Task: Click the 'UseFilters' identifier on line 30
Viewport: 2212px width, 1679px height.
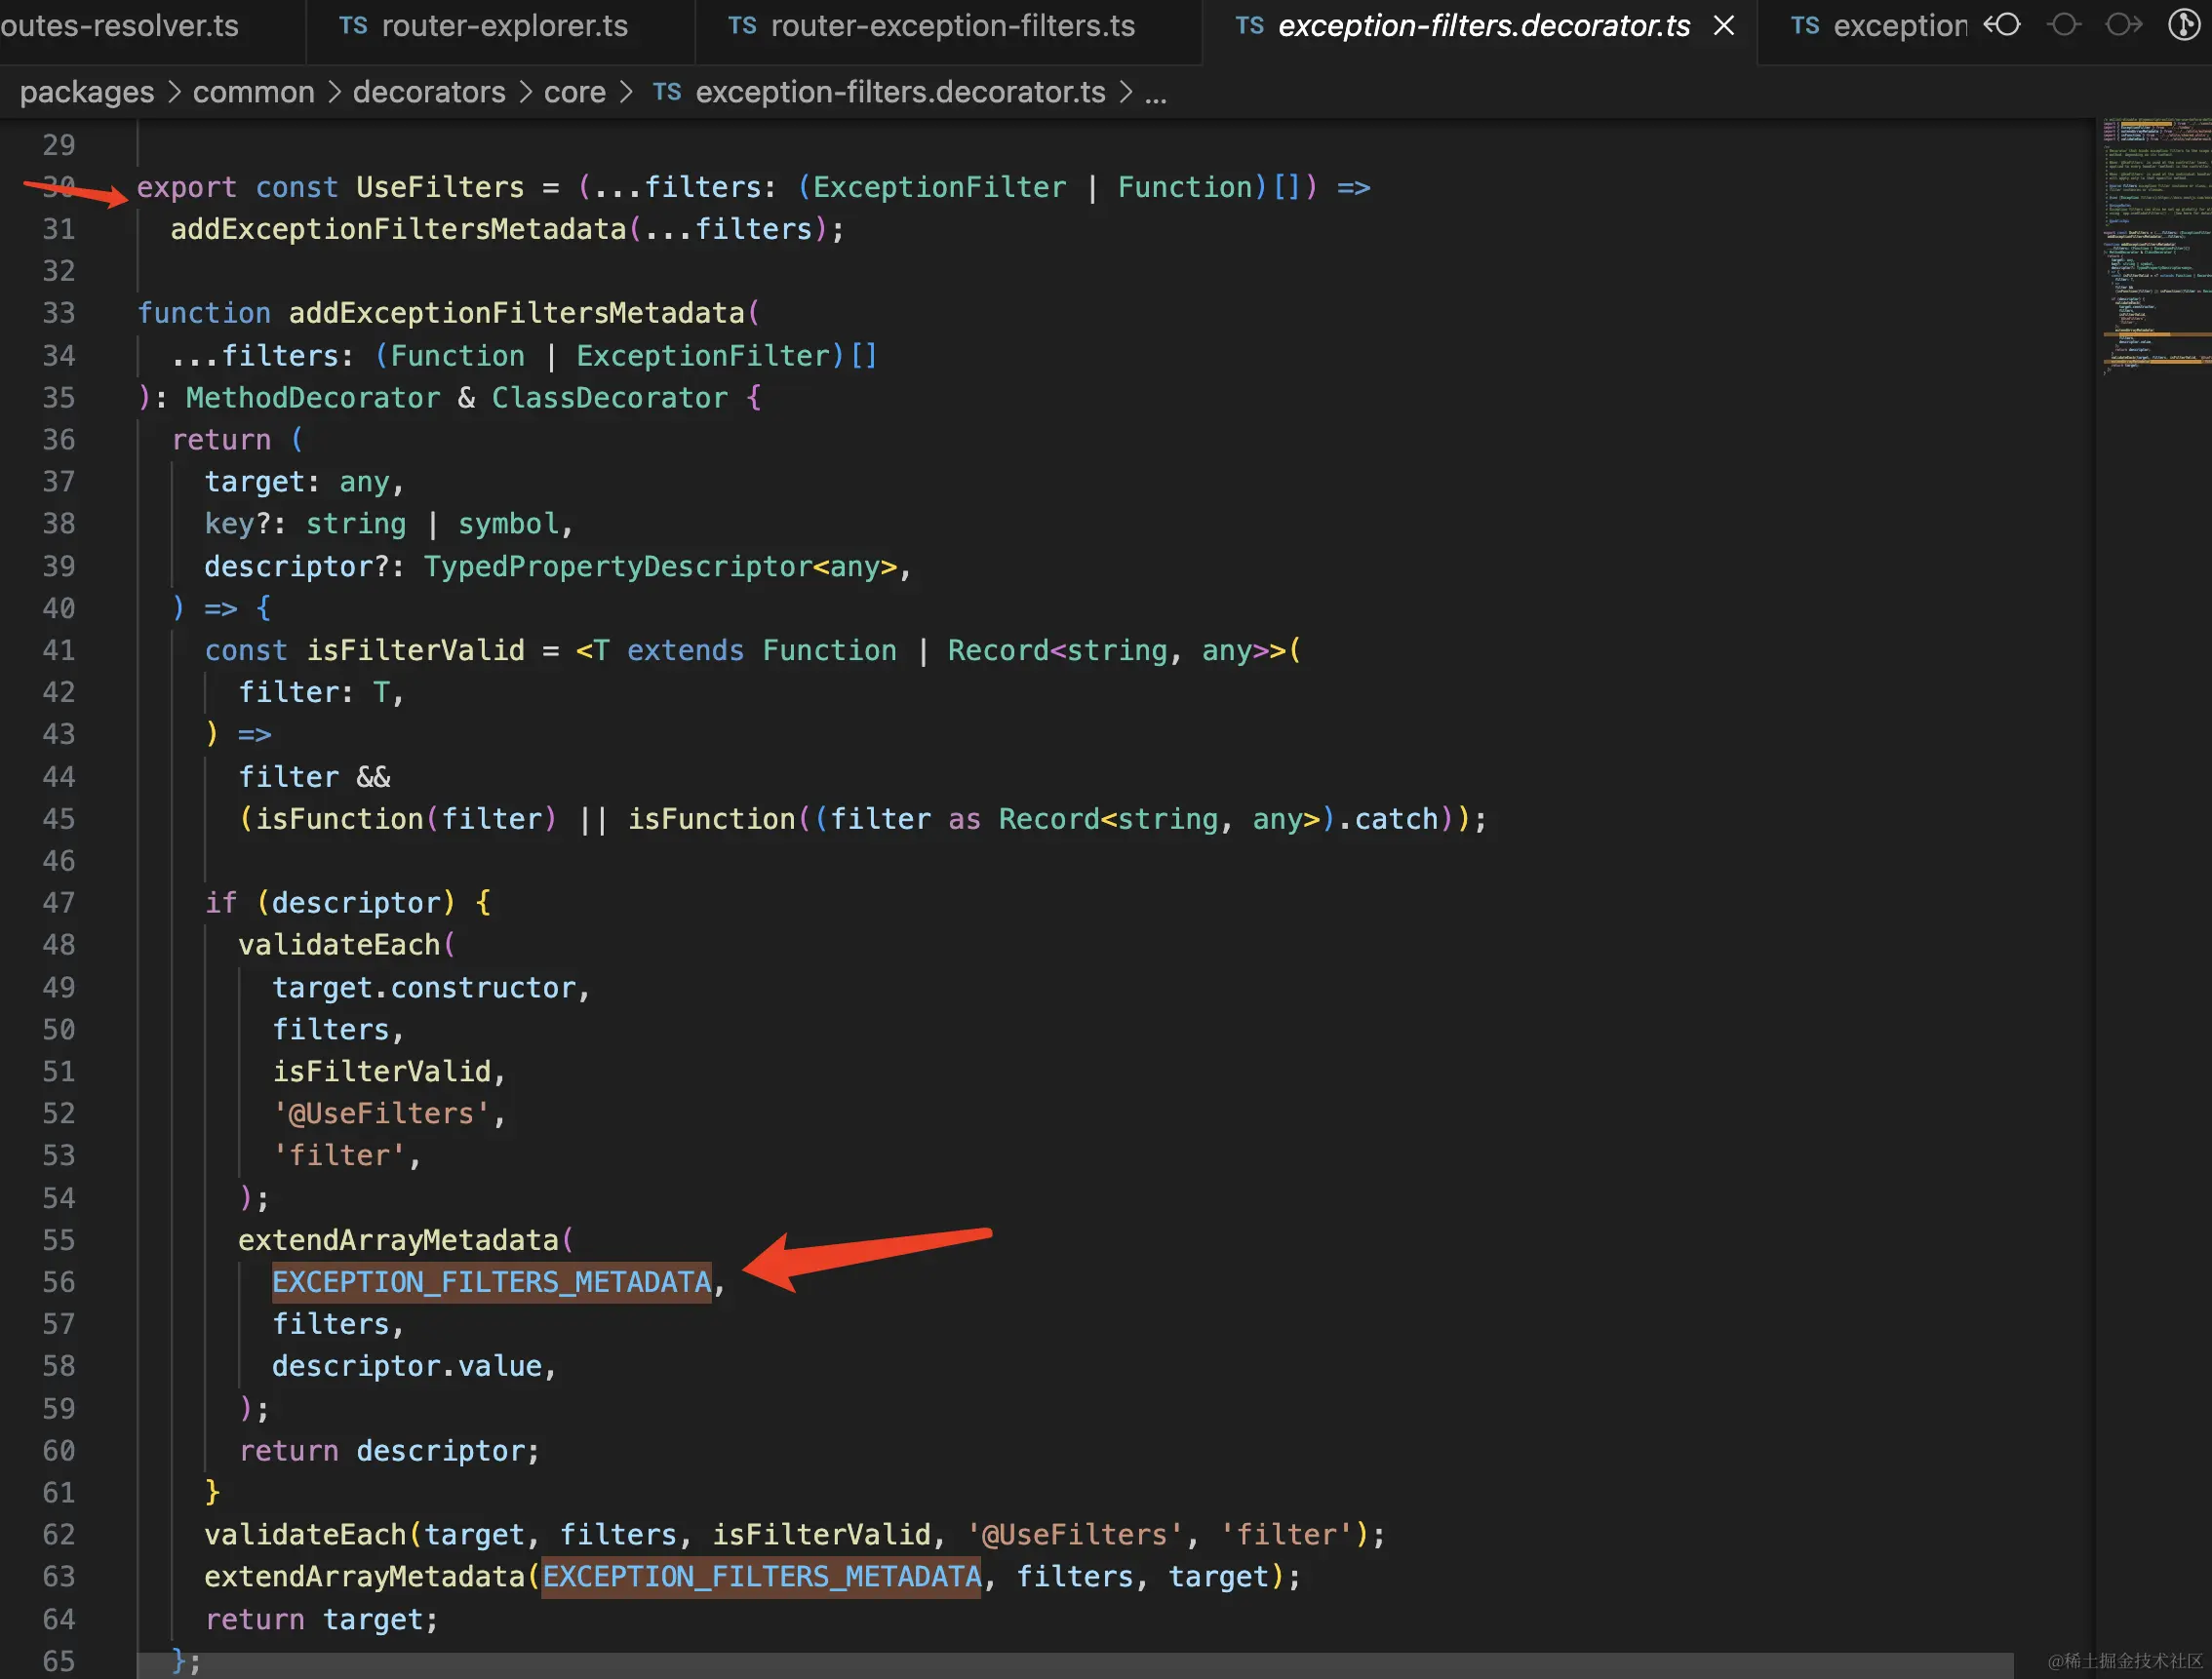Action: click(x=440, y=187)
